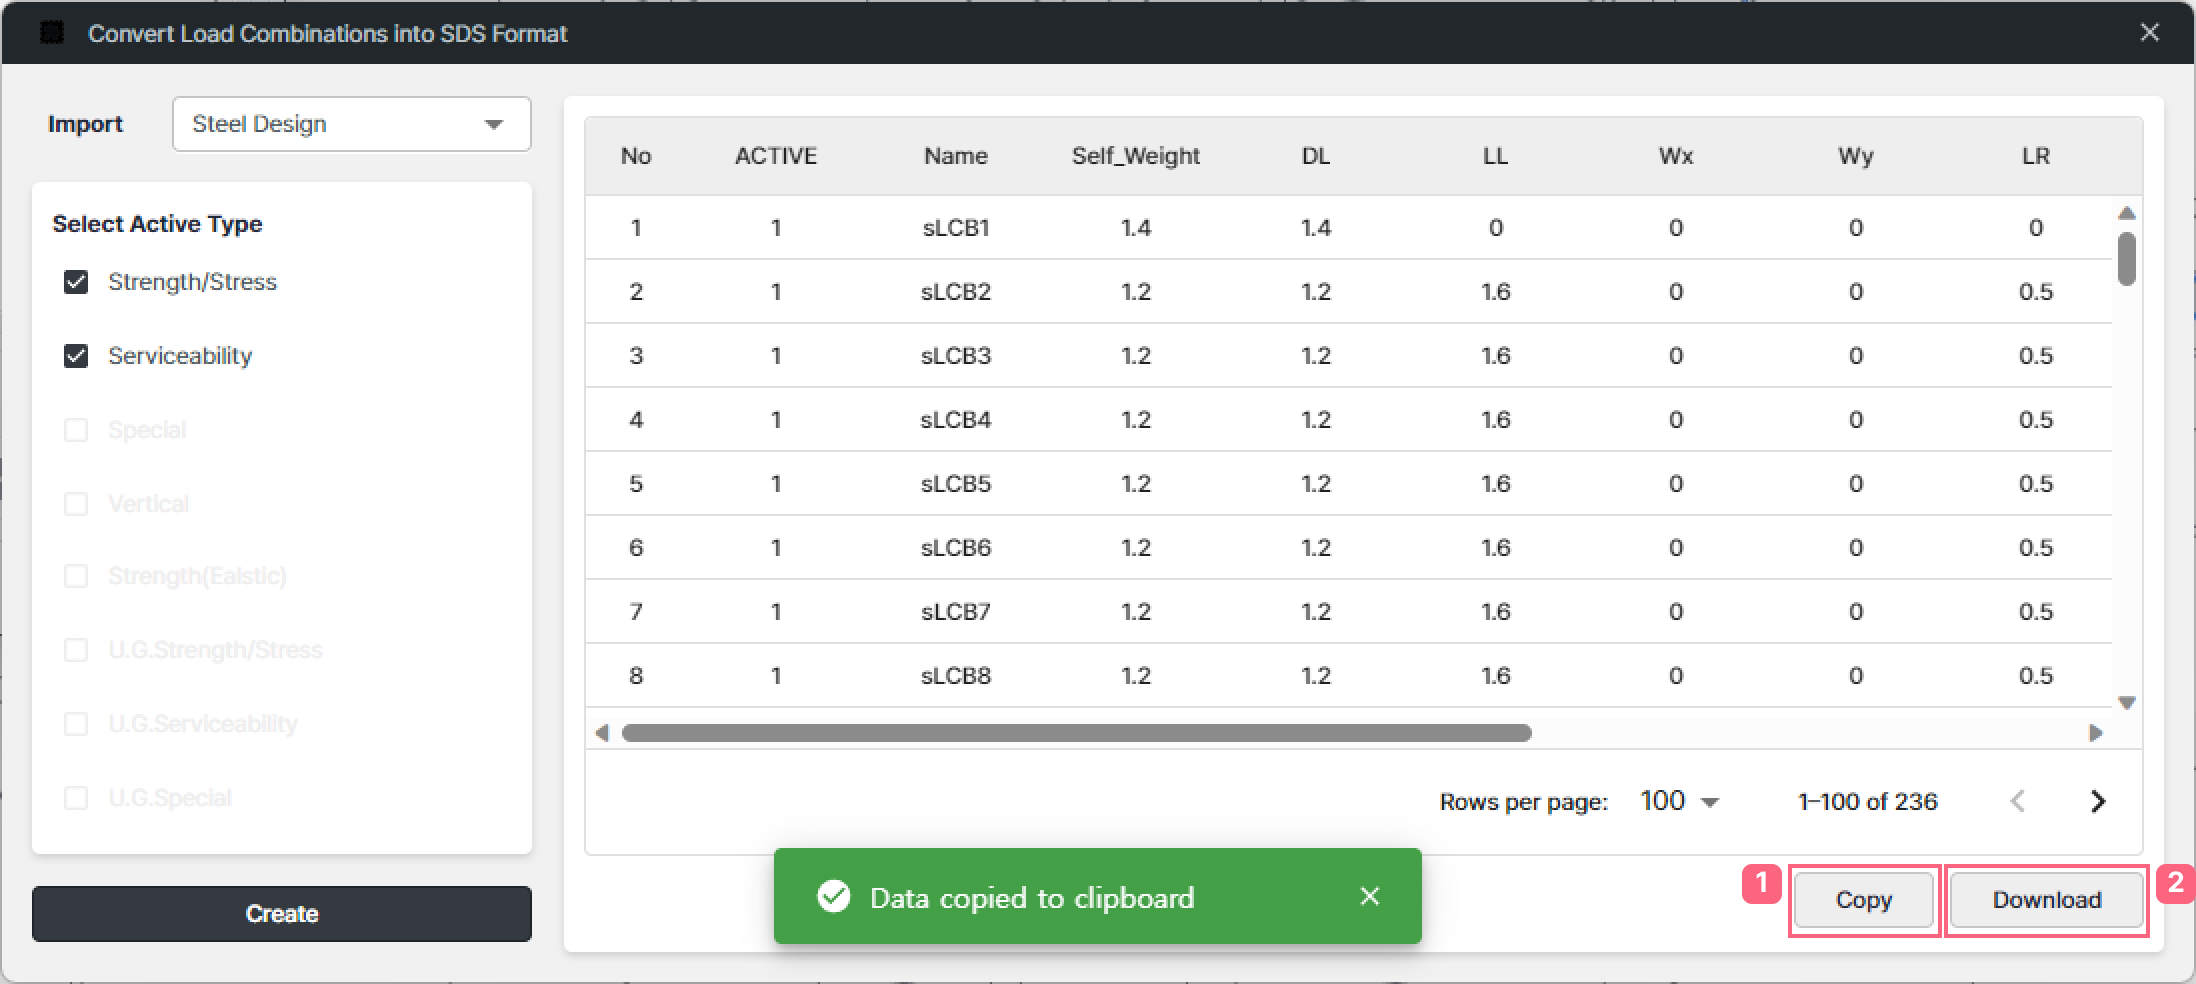Image resolution: width=2196 pixels, height=984 pixels.
Task: Click the horizontal scrollbar thumb of table
Action: (1076, 733)
